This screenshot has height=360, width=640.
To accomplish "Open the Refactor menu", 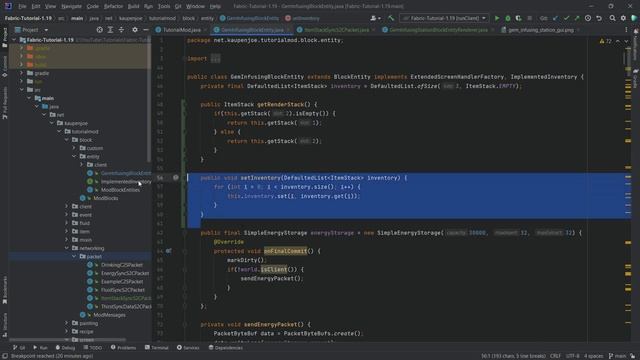I will pyautogui.click(x=113, y=6).
